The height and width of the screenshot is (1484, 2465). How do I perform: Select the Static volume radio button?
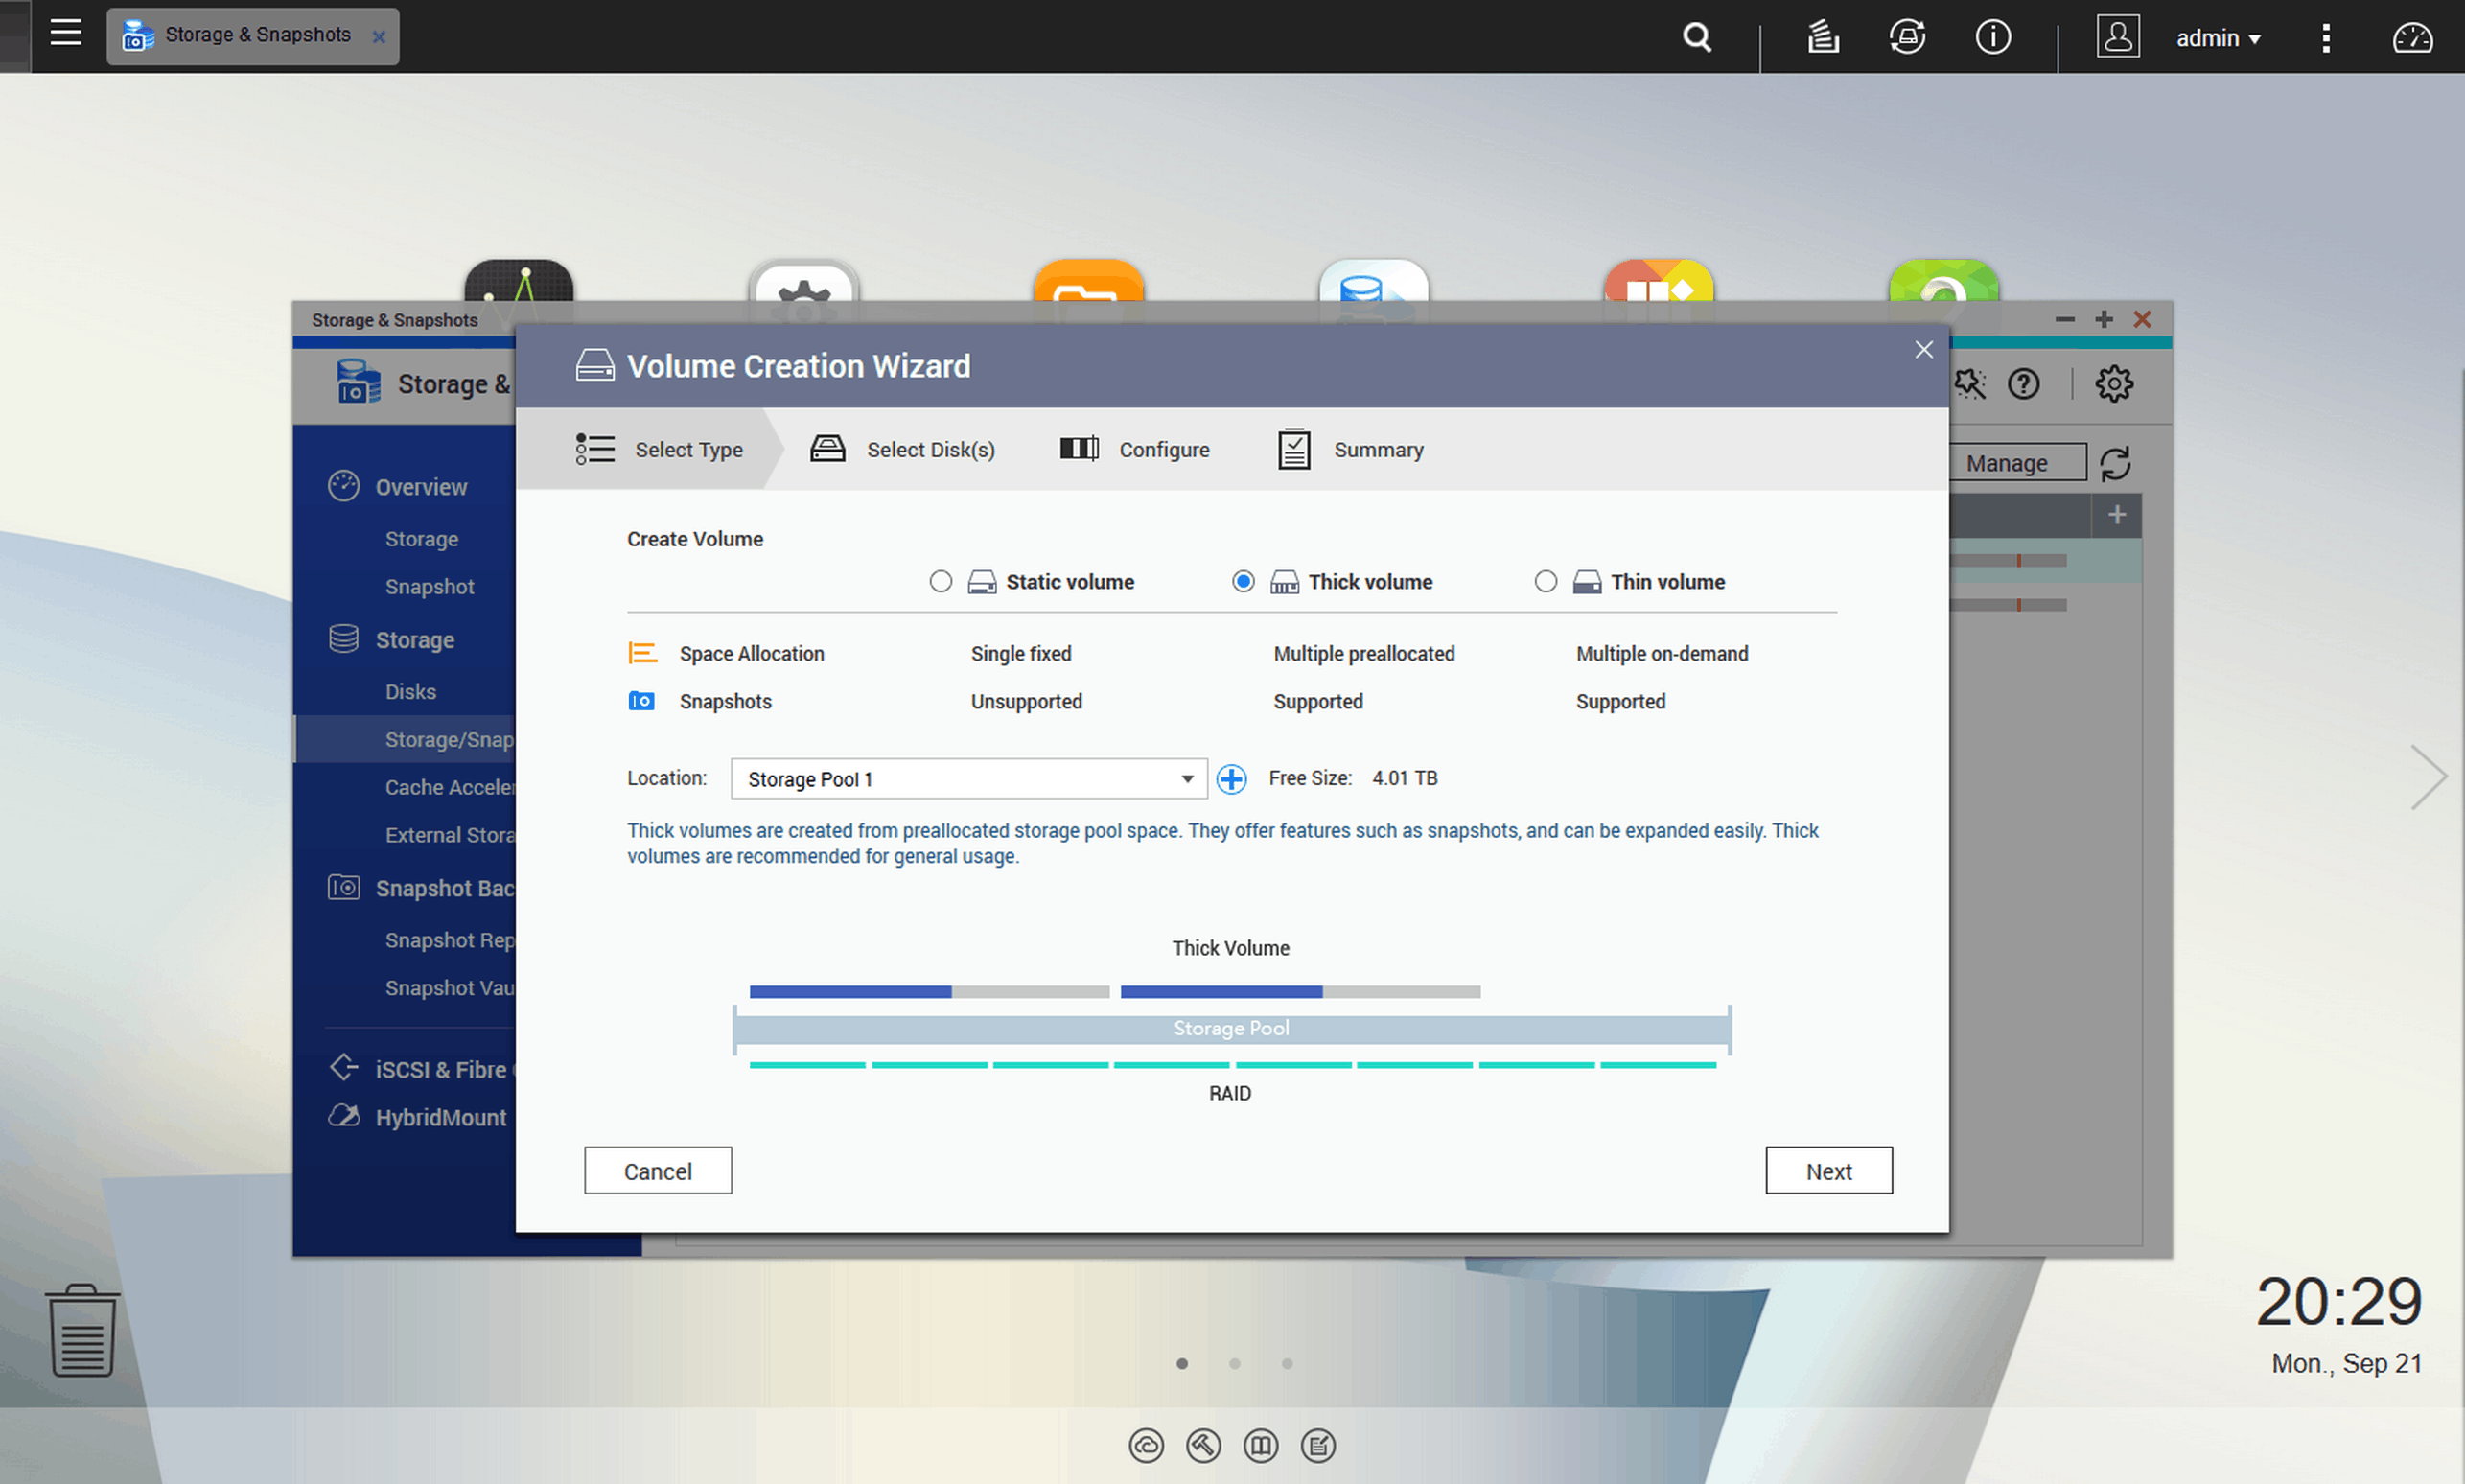(940, 582)
